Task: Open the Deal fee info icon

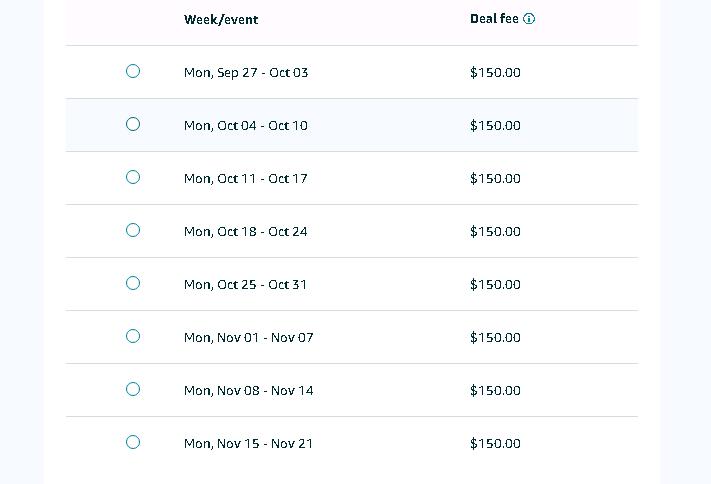Action: pyautogui.click(x=529, y=19)
